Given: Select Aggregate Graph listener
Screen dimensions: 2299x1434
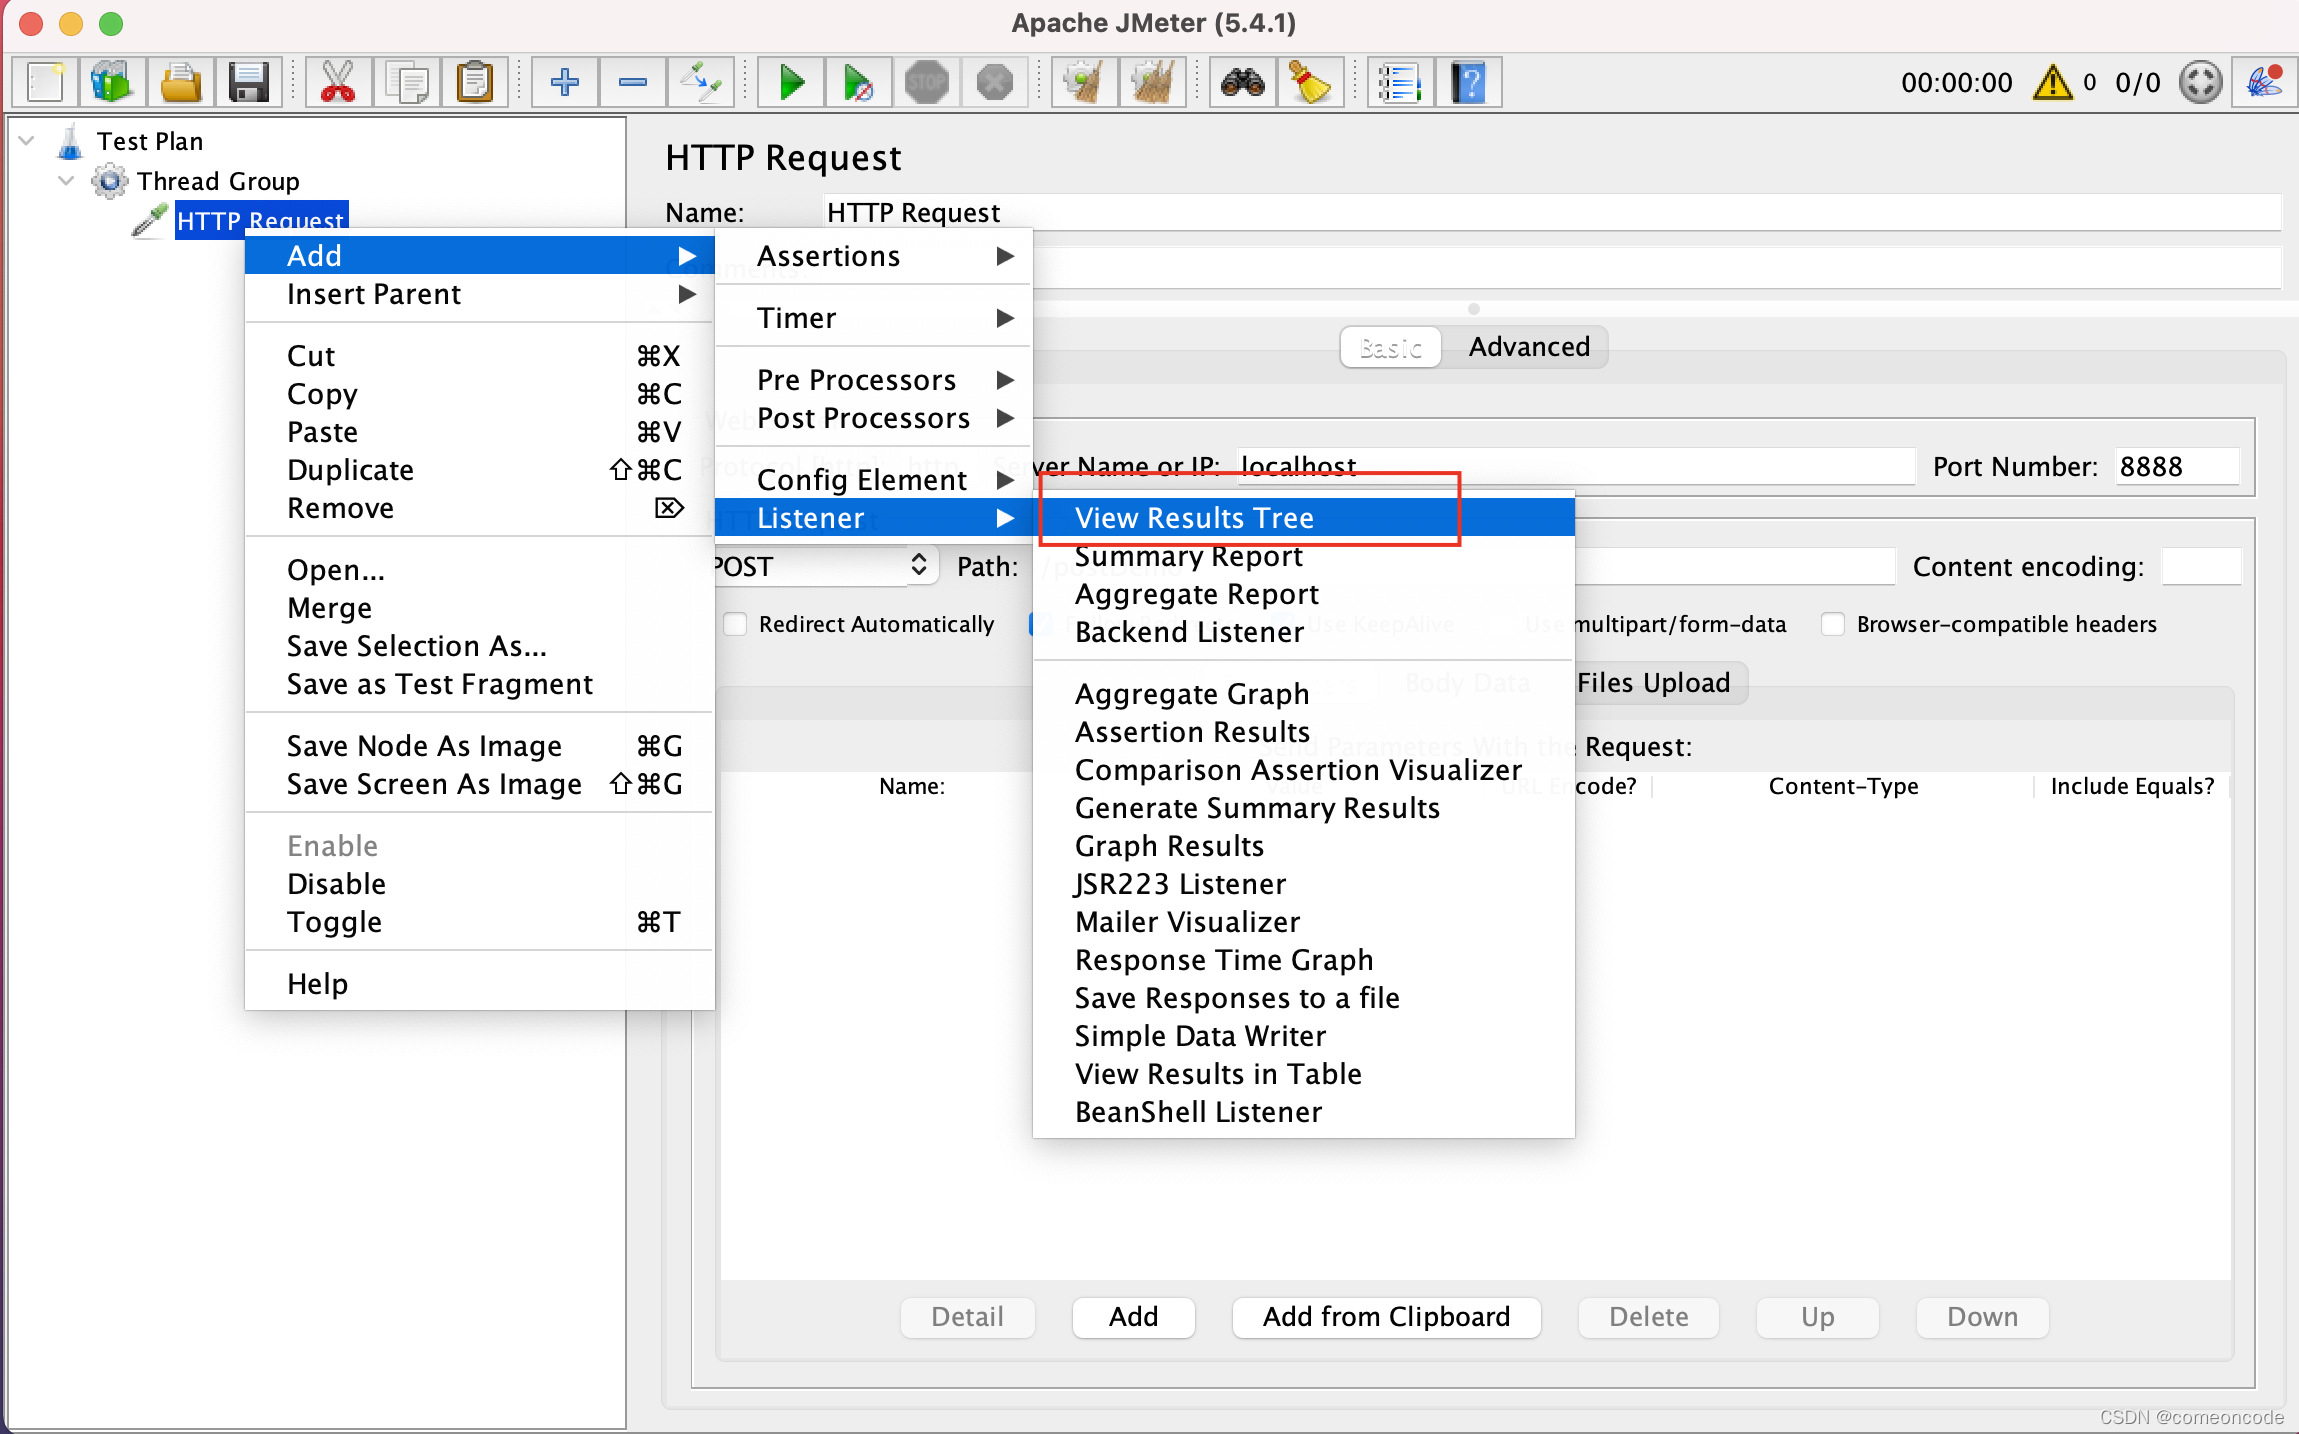Looking at the screenshot, I should pyautogui.click(x=1304, y=694).
